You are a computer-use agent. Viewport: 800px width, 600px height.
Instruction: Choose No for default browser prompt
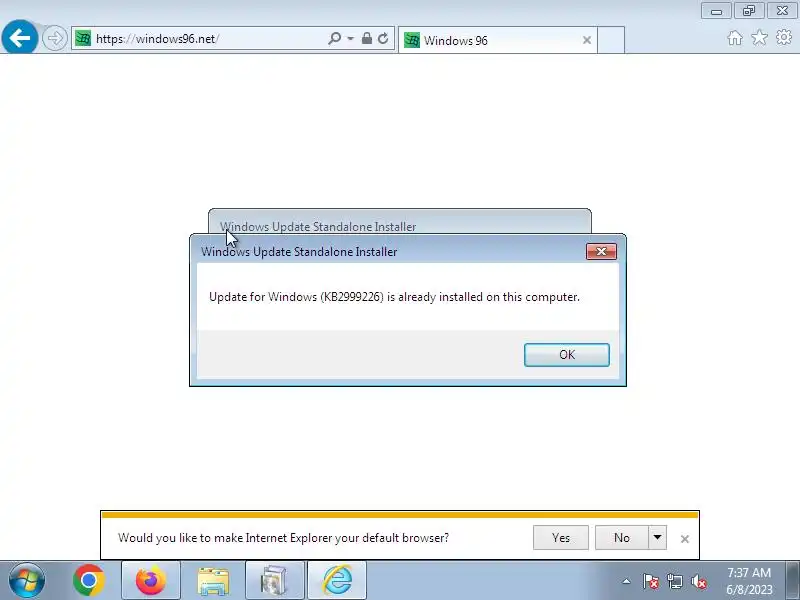[x=621, y=538]
